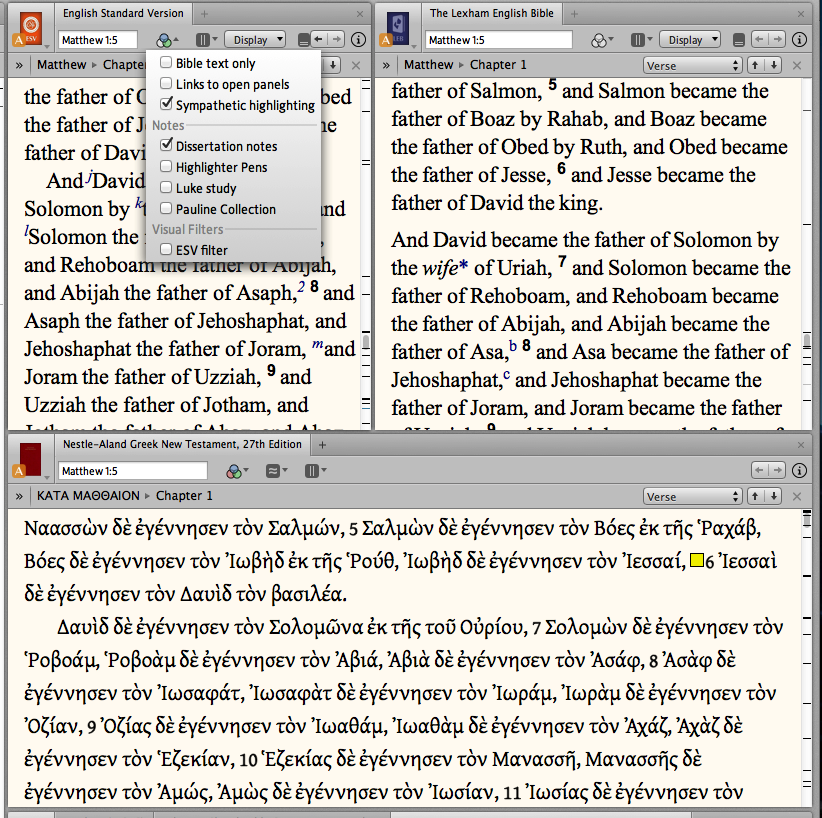Jump to previous verse in Lexham panel
The width and height of the screenshot is (822, 818).
755,65
